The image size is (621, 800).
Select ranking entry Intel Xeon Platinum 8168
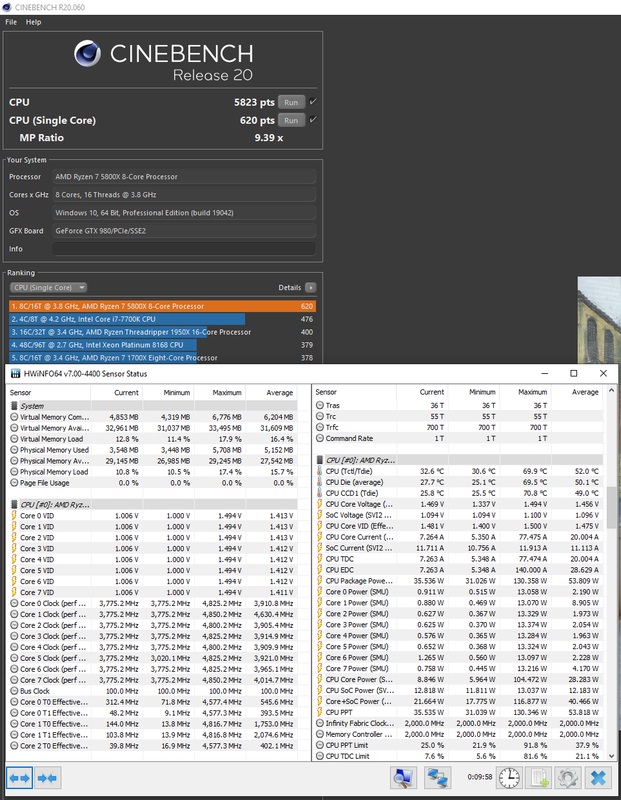162,345
